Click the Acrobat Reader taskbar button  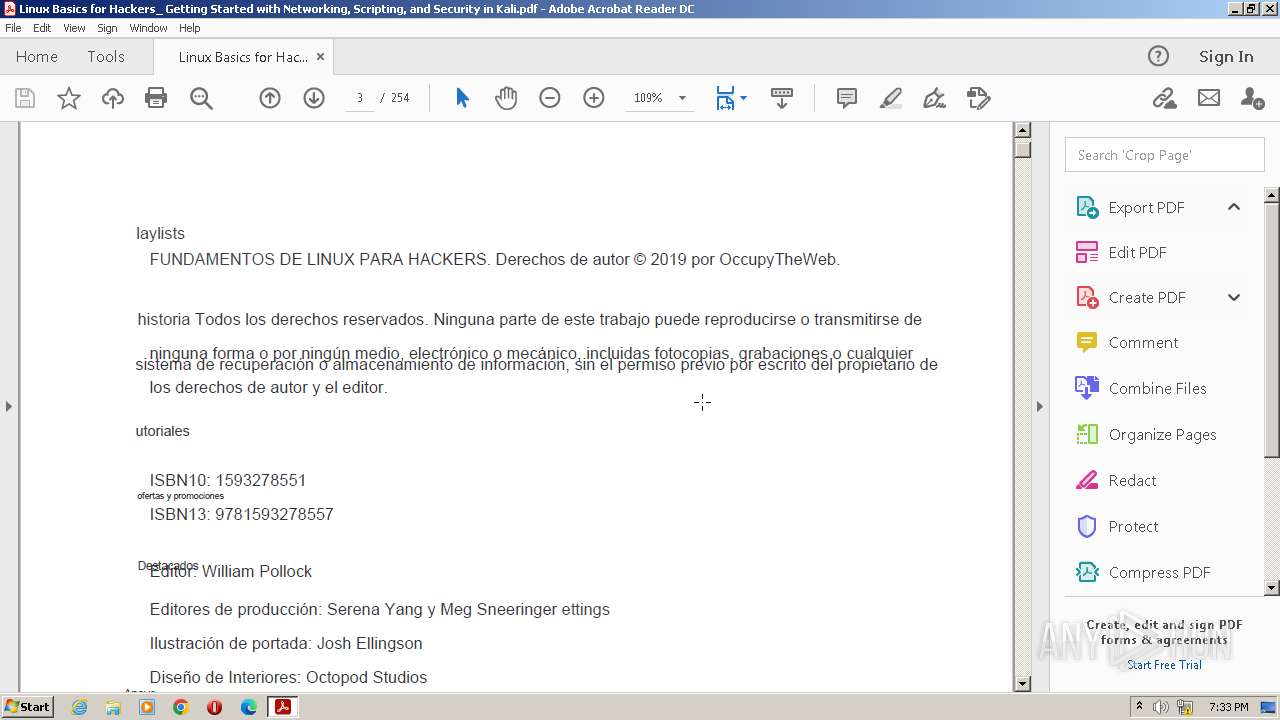point(283,707)
